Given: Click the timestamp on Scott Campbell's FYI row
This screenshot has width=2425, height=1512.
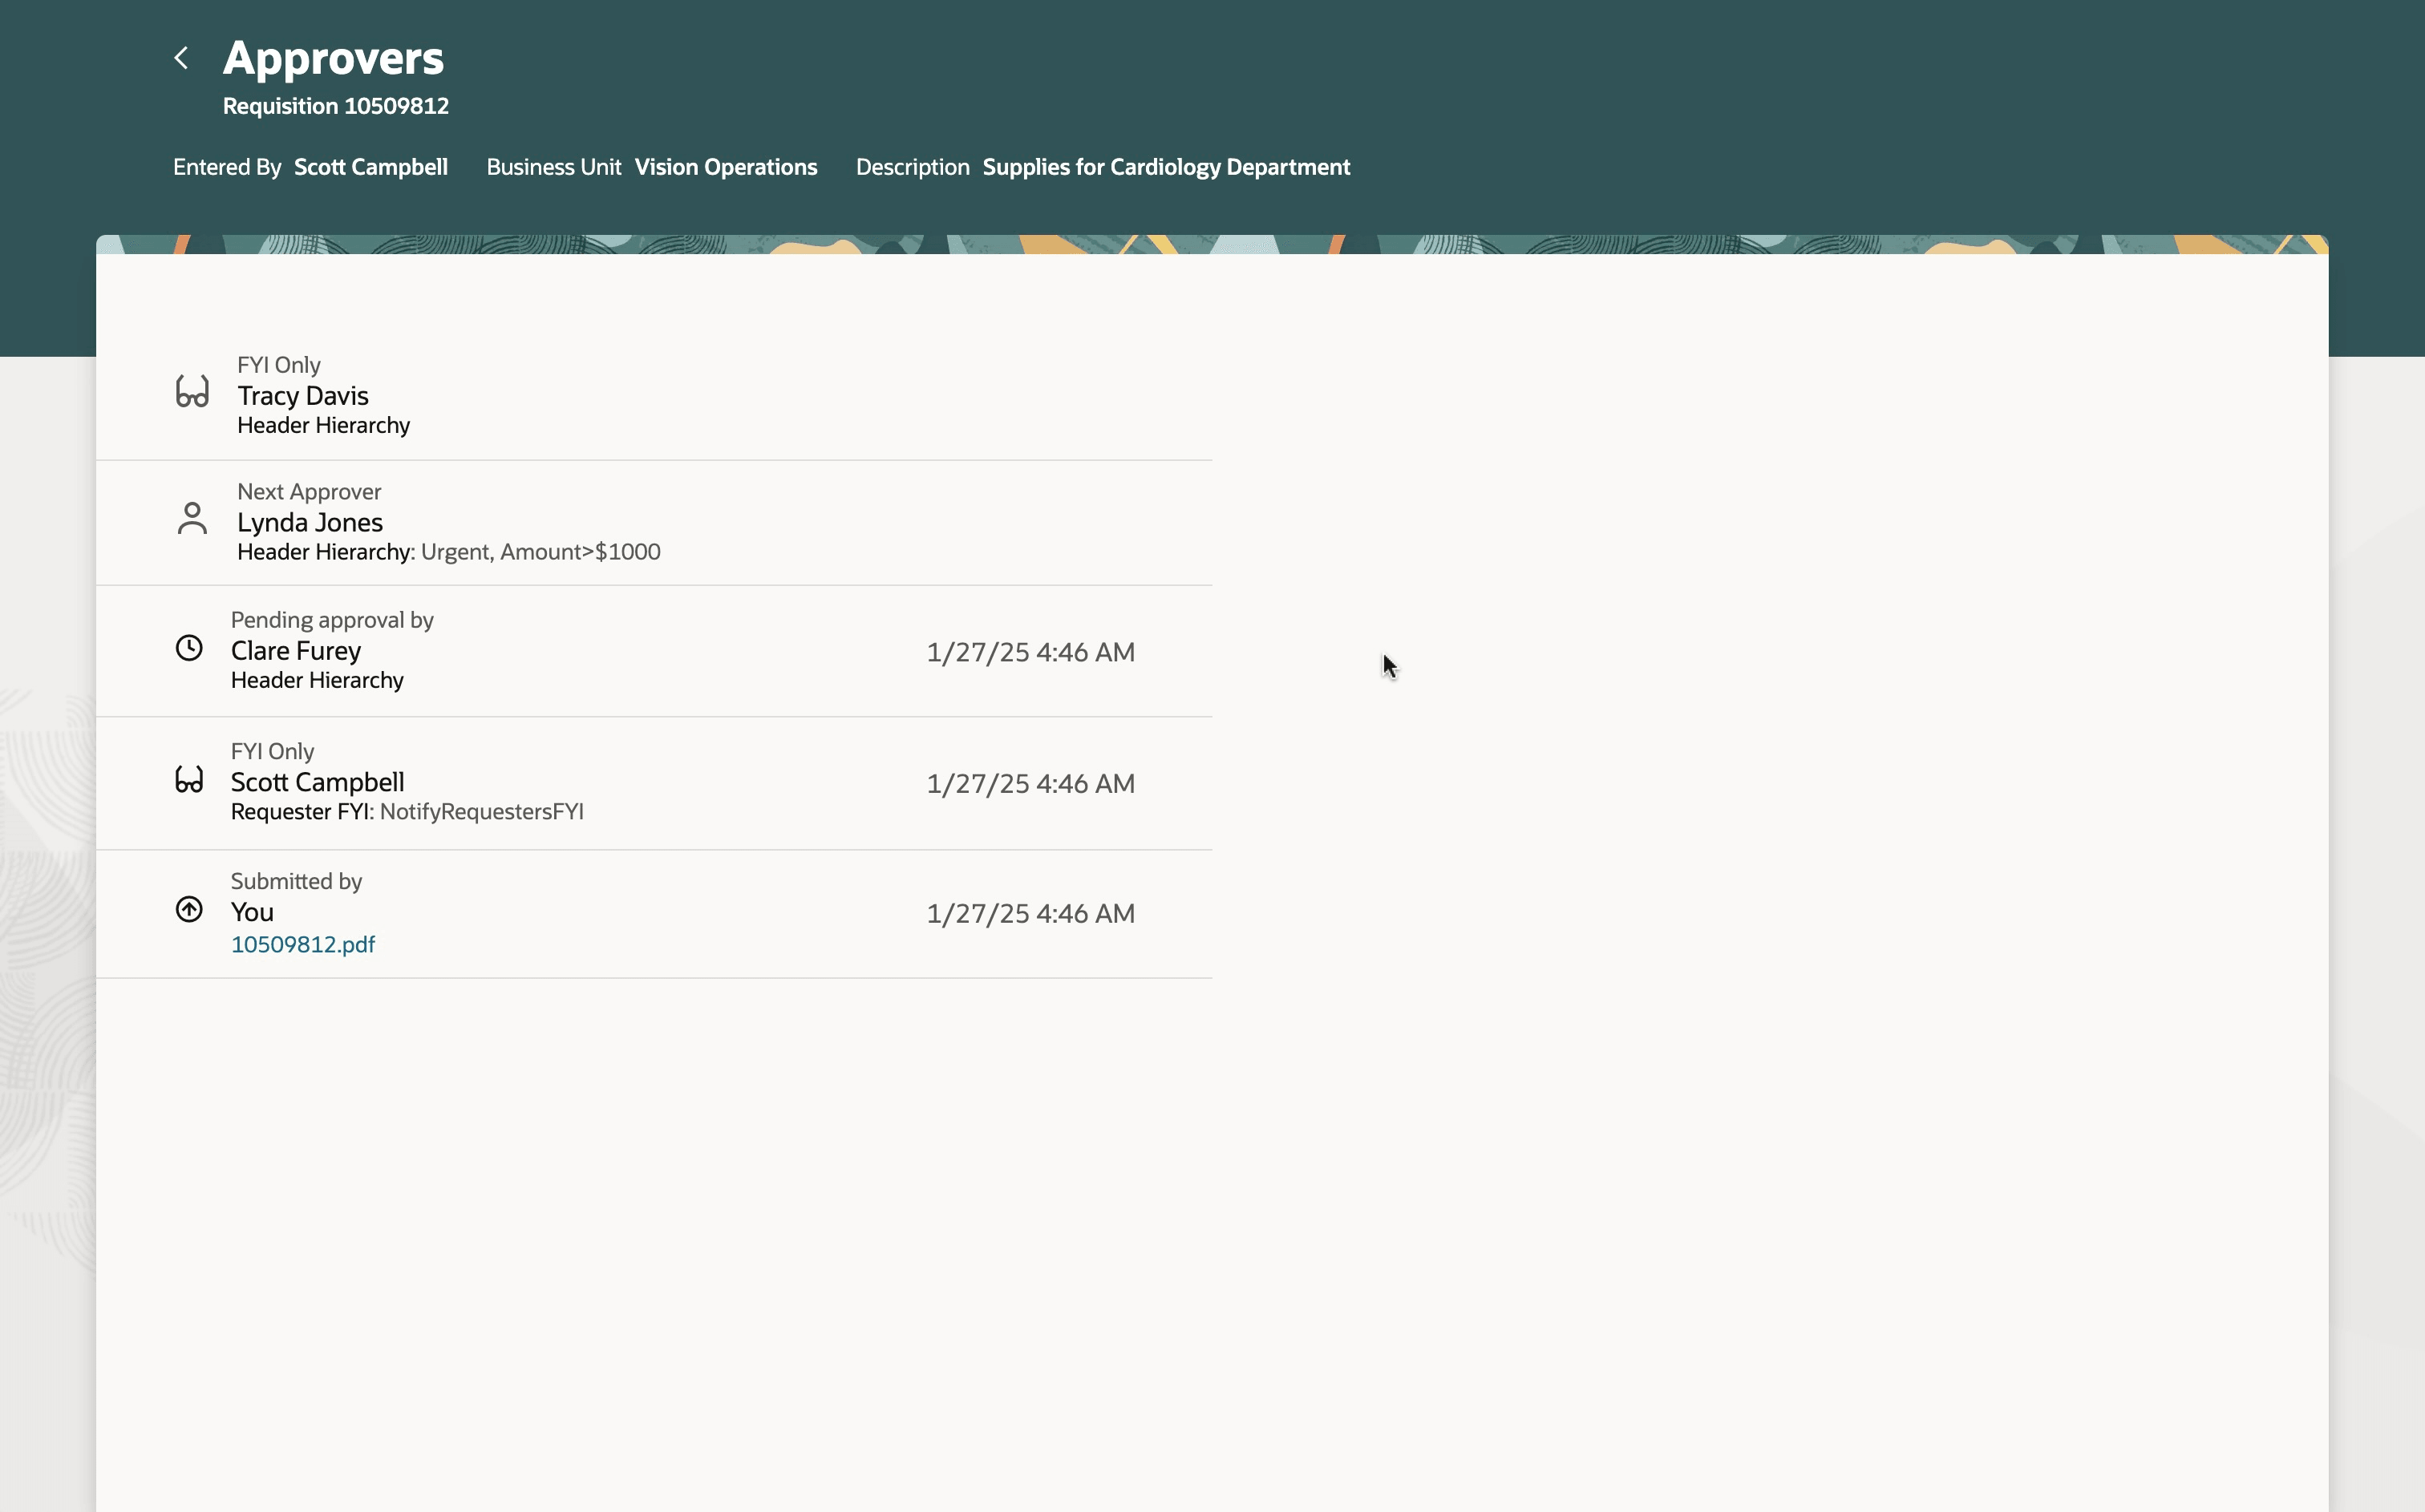Looking at the screenshot, I should click(1030, 783).
